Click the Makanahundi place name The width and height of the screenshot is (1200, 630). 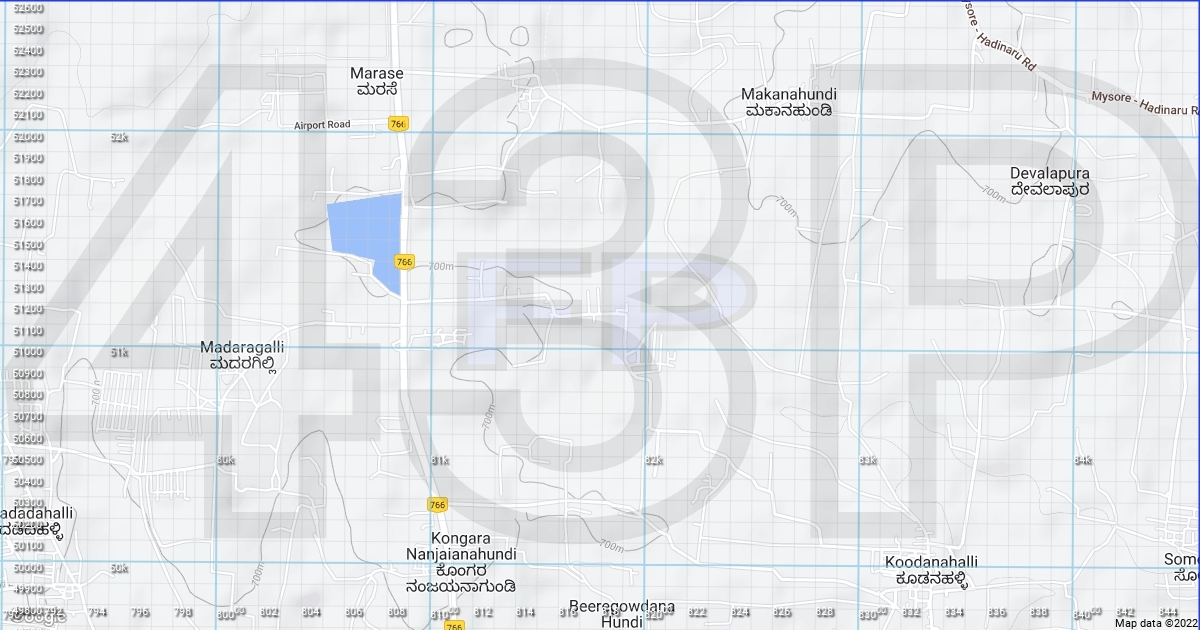(x=788, y=102)
